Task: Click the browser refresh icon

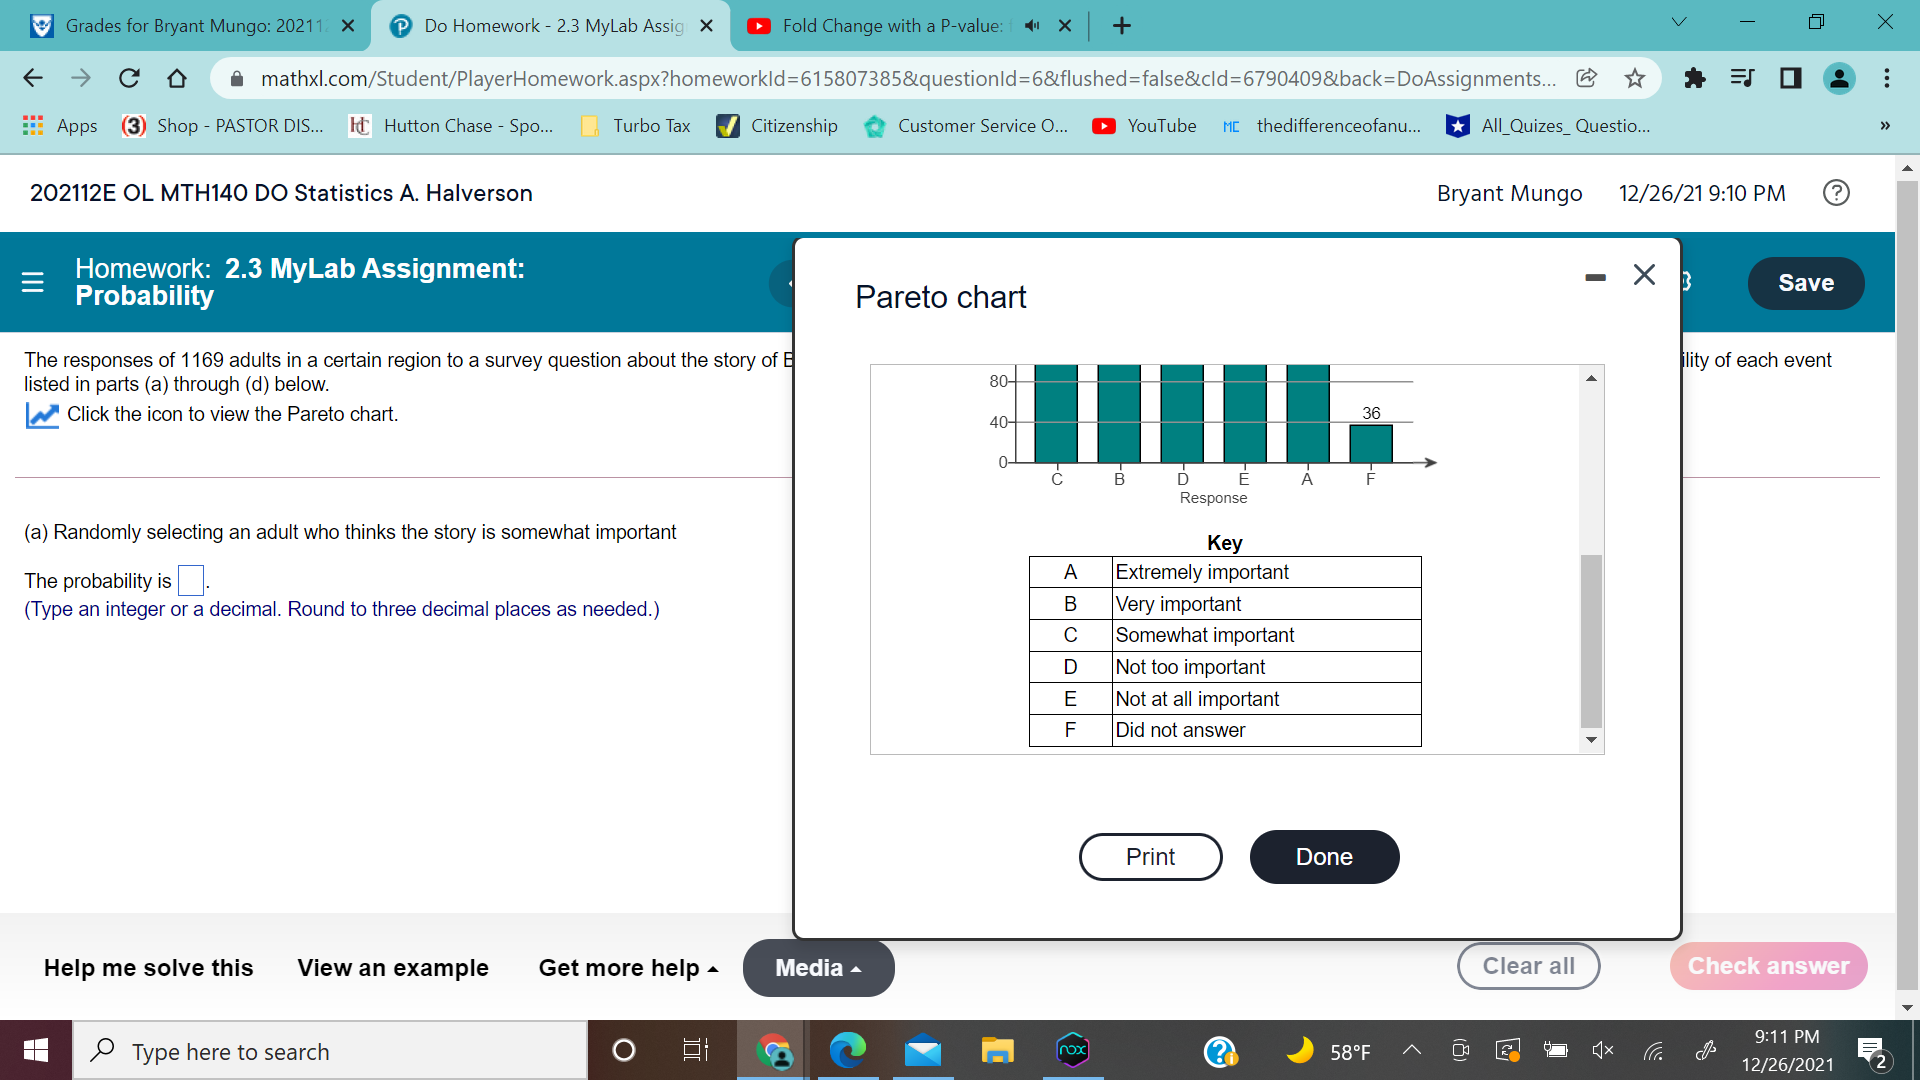Action: 129,78
